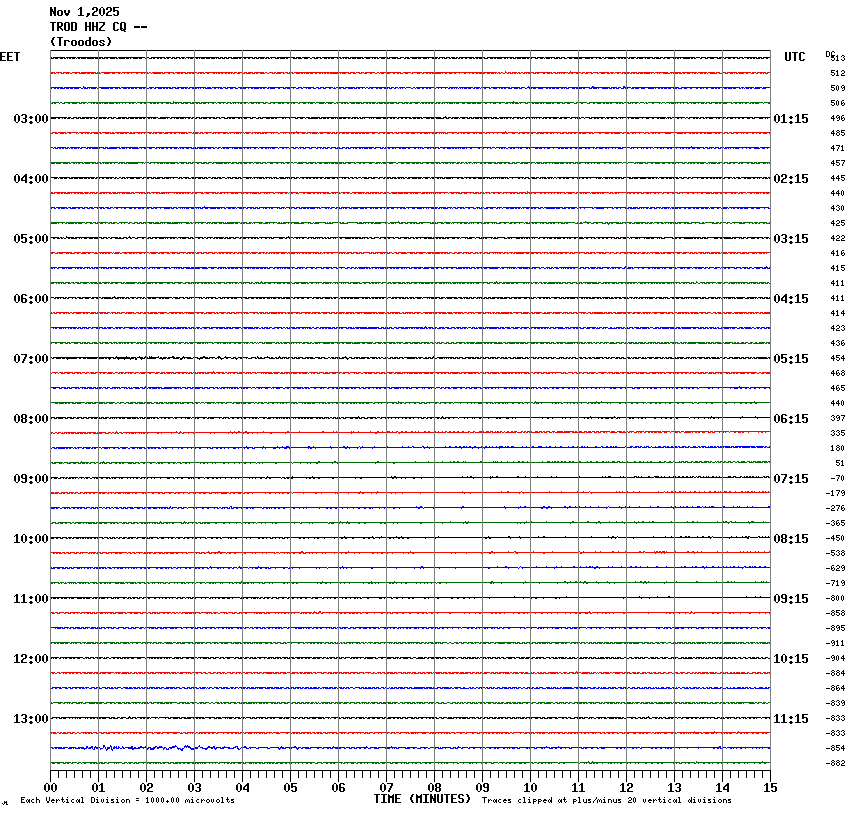Click the Nov 1,2025 date header
The width and height of the screenshot is (850, 814).
[x=84, y=12]
